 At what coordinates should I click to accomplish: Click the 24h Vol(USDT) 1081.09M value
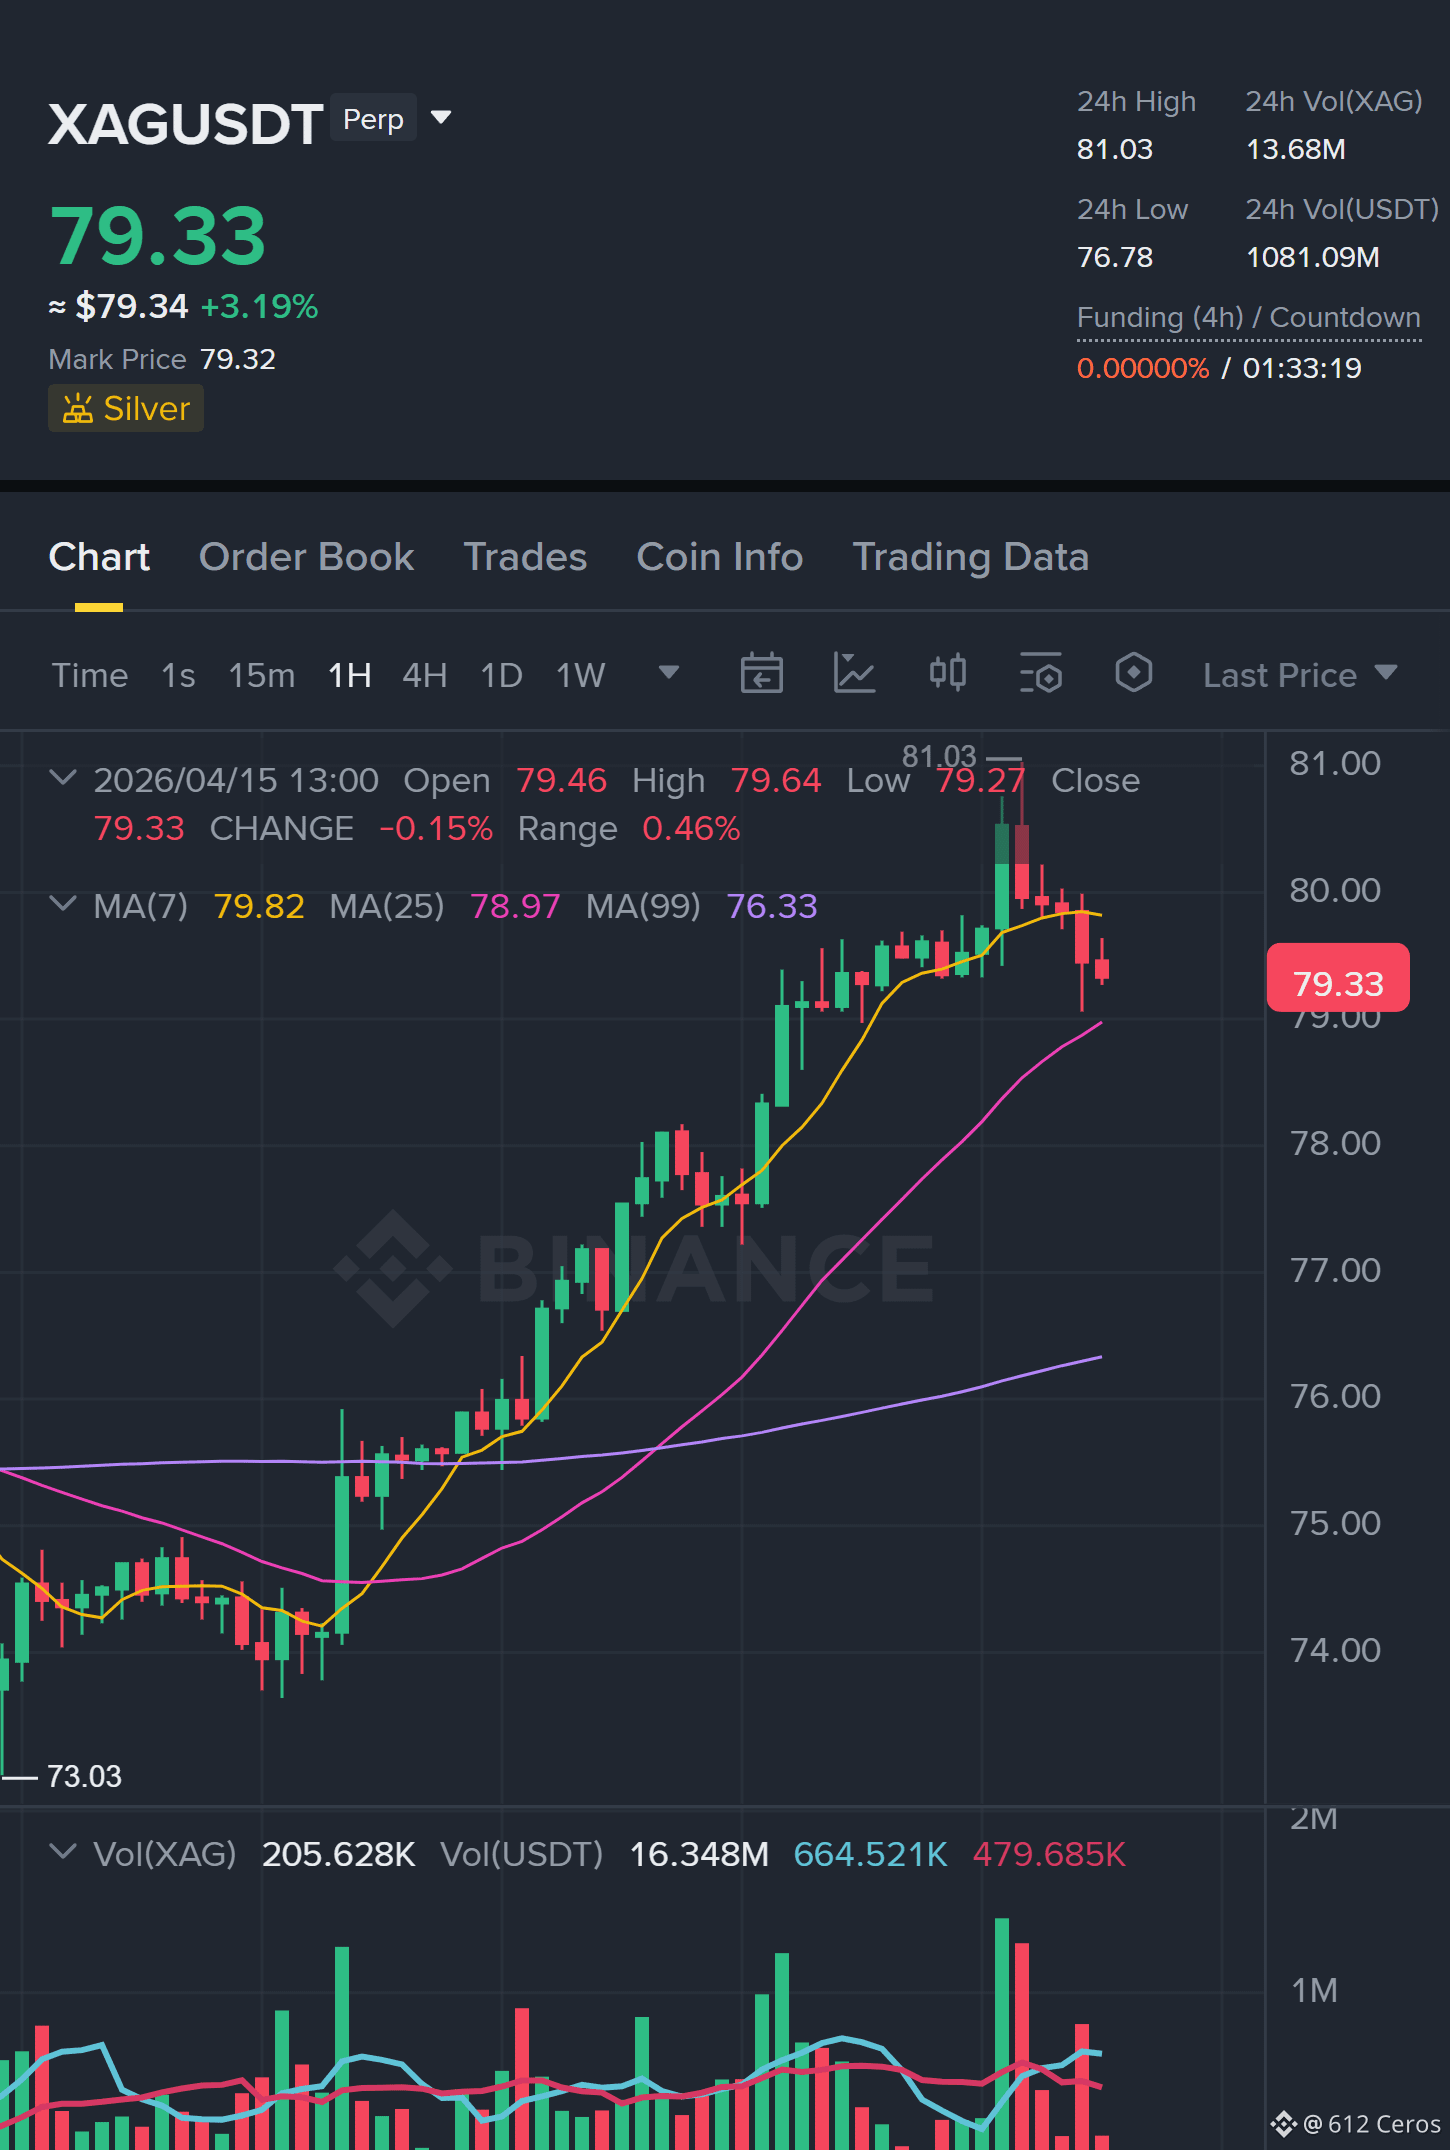(1312, 258)
